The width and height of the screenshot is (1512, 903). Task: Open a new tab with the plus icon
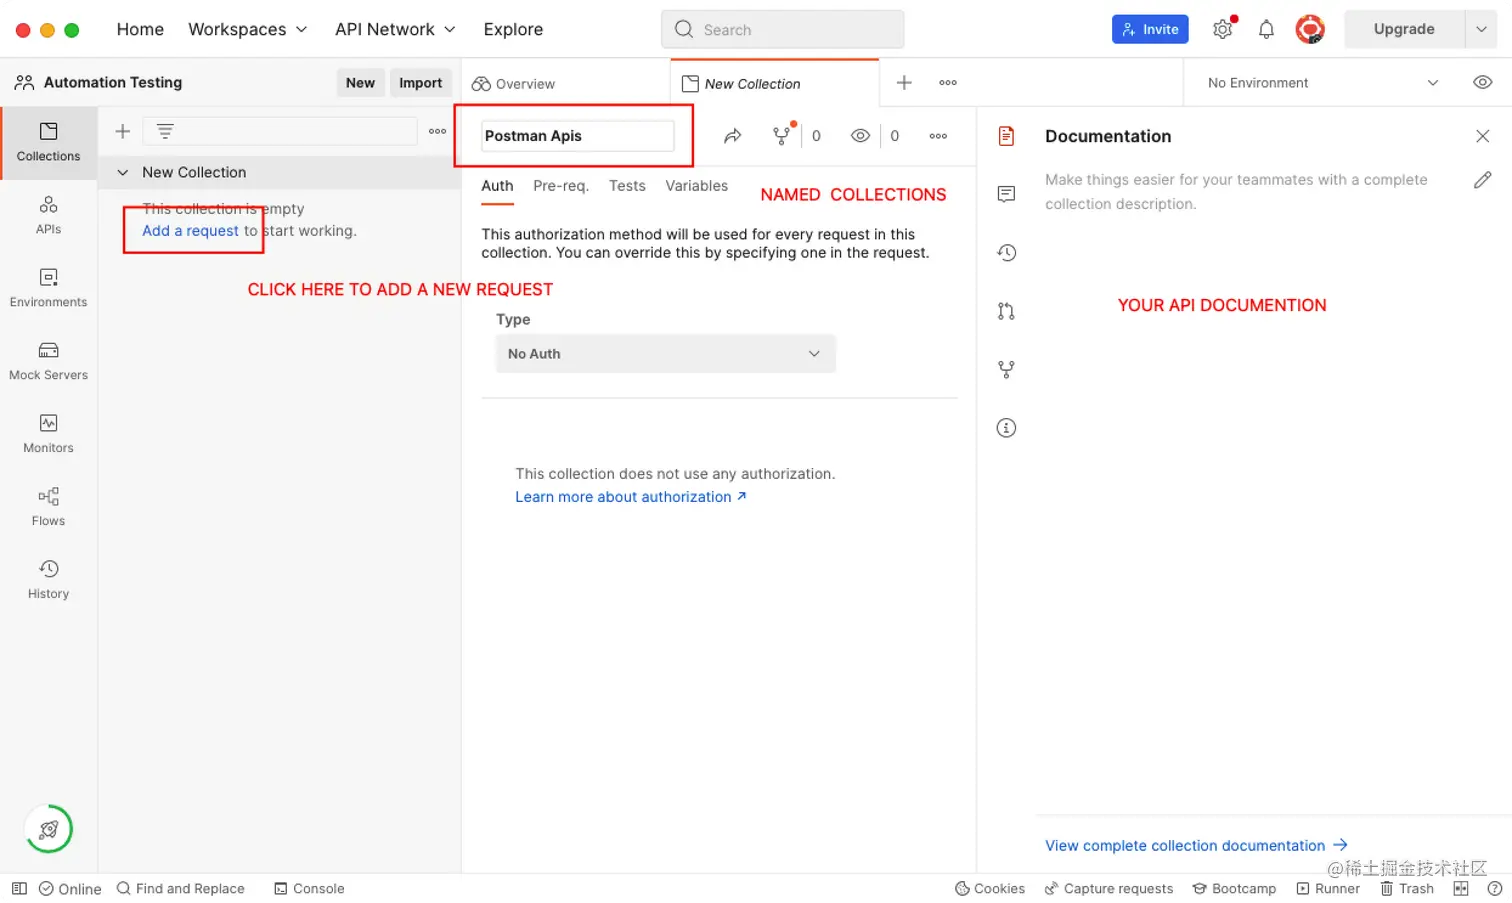pos(904,83)
